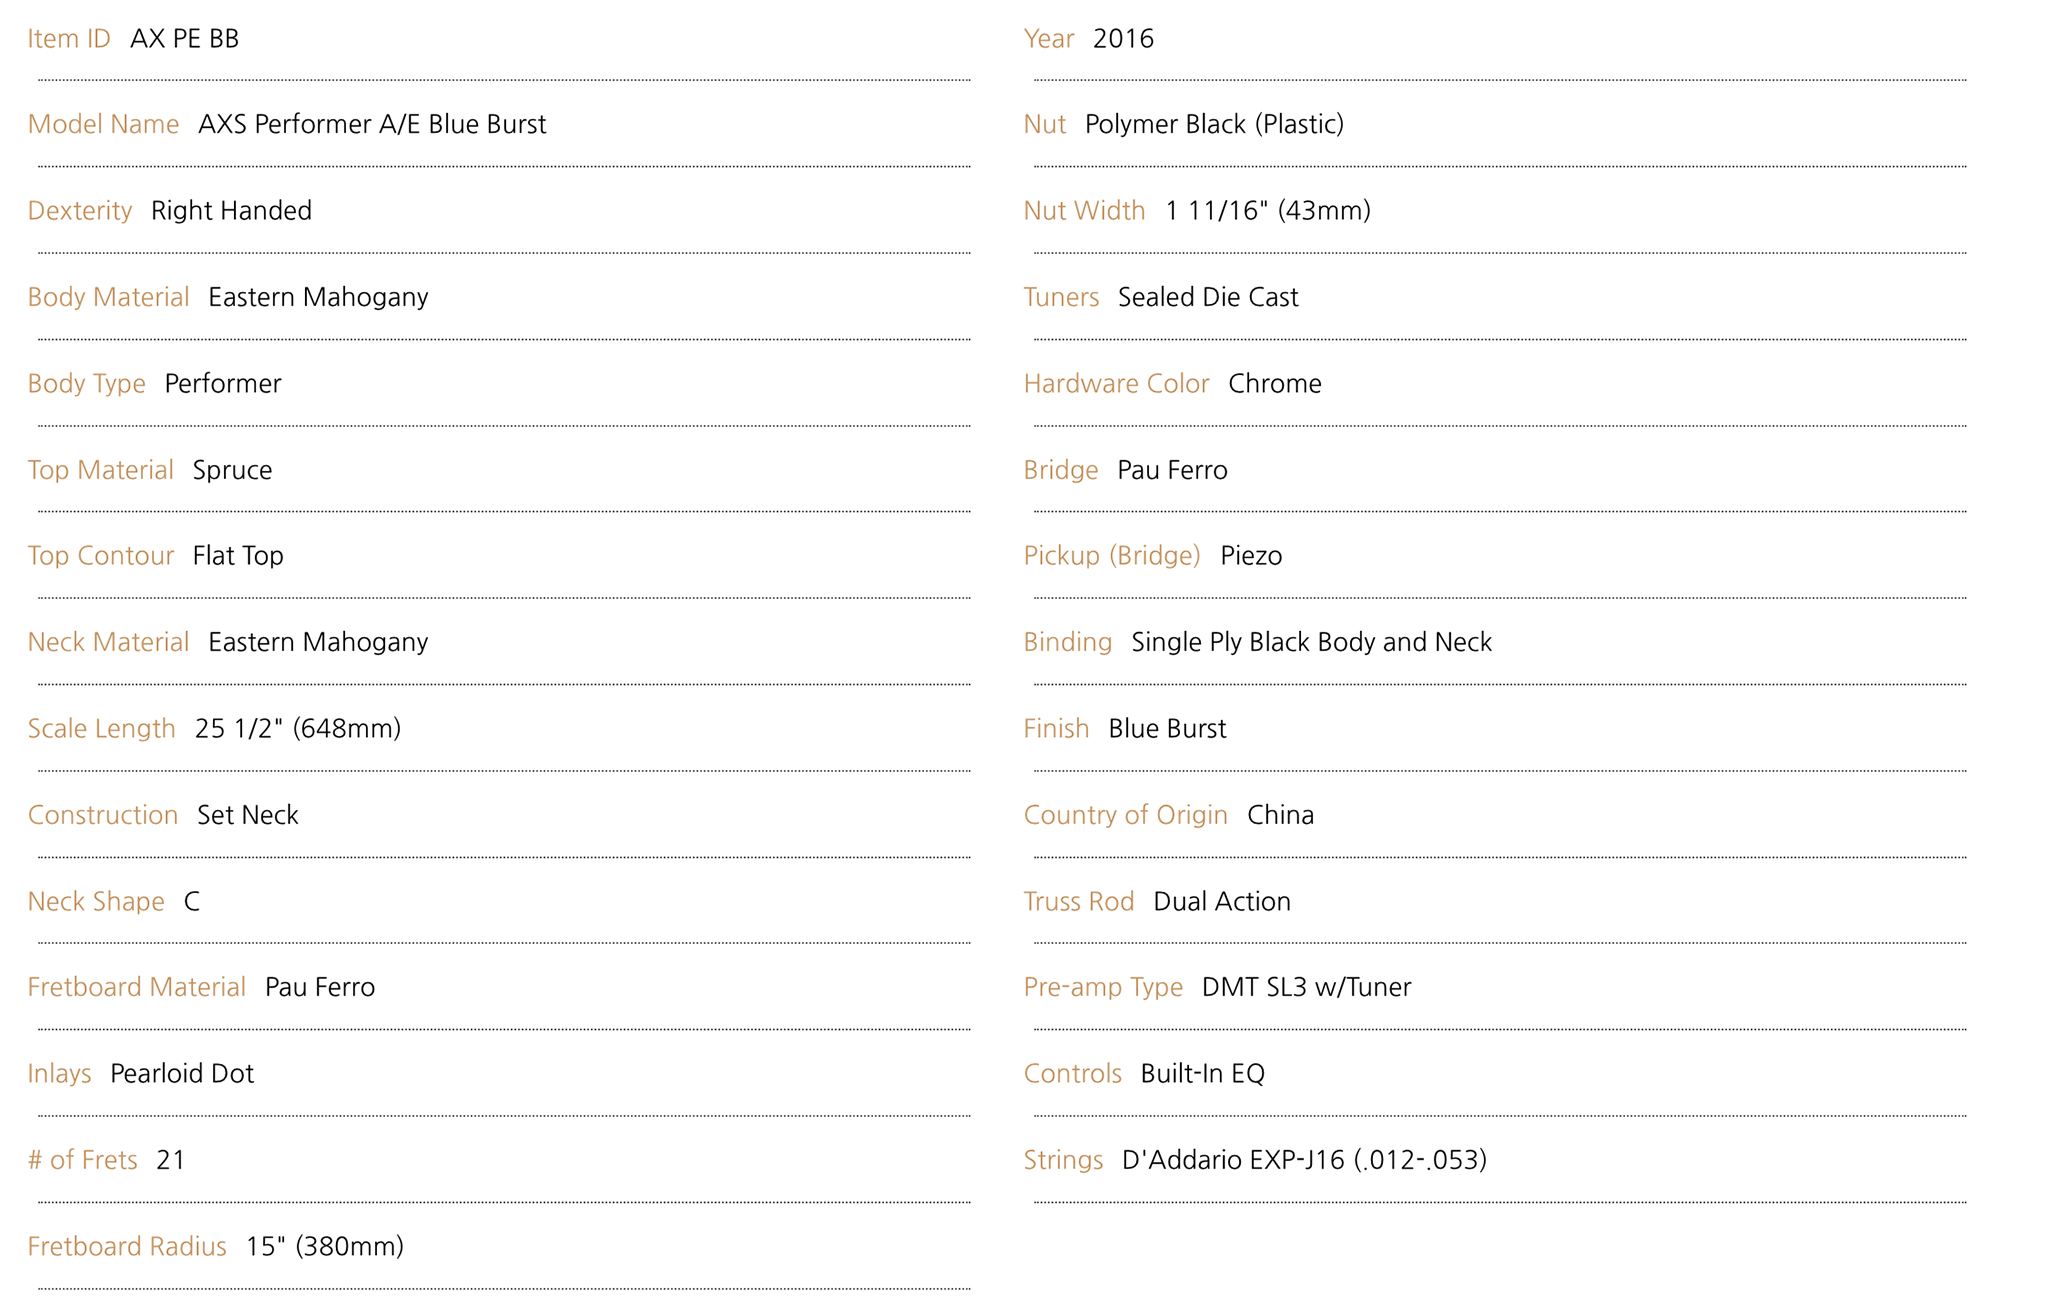This screenshot has height=1298, width=2063.
Task: Click the Scale Length value 25 1/2" (648mm)
Action: (298, 729)
